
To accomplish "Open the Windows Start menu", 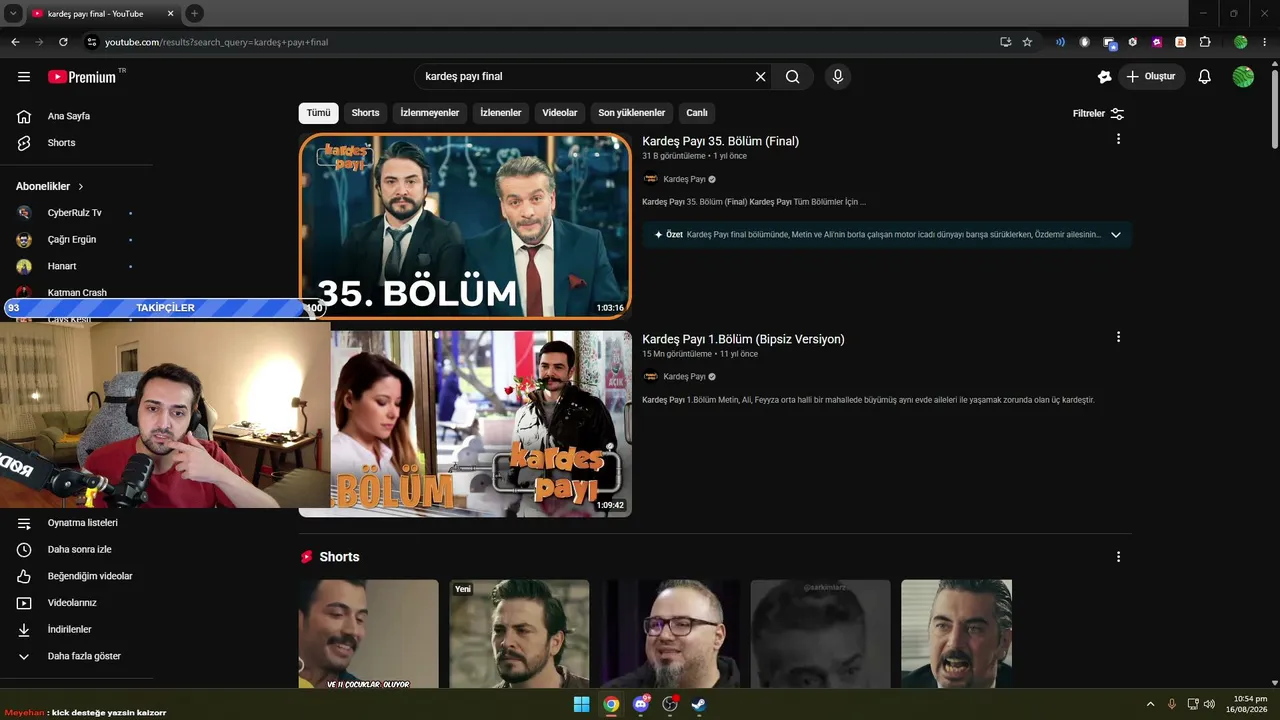I will tap(581, 704).
